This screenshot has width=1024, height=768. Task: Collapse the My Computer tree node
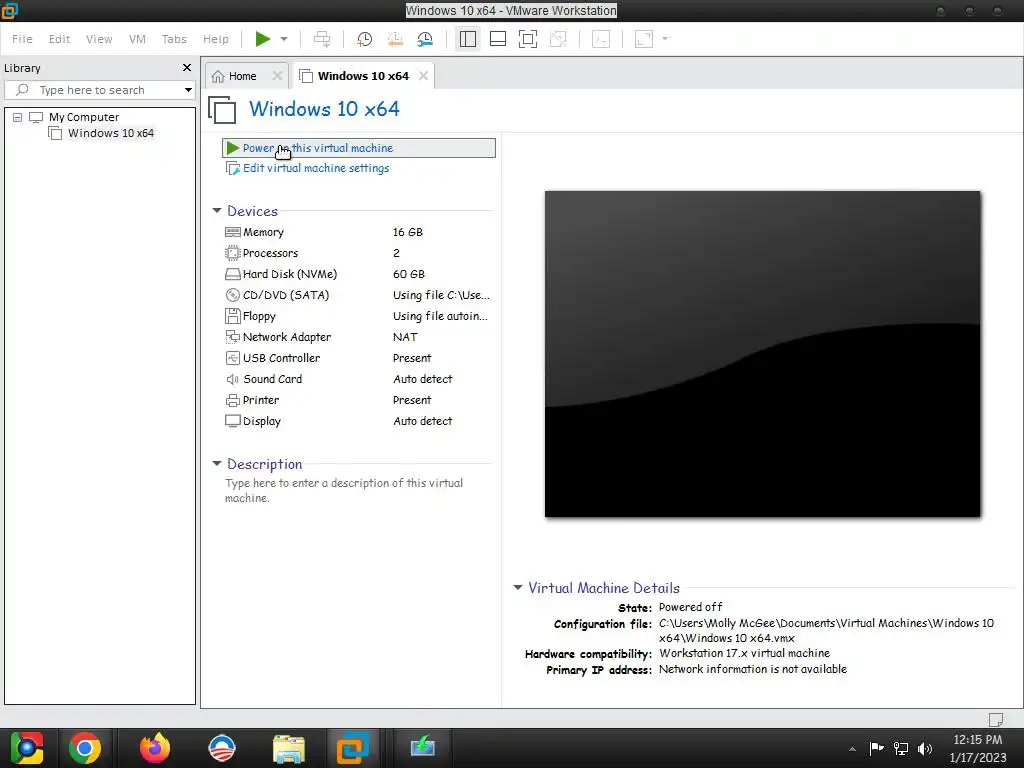click(18, 118)
